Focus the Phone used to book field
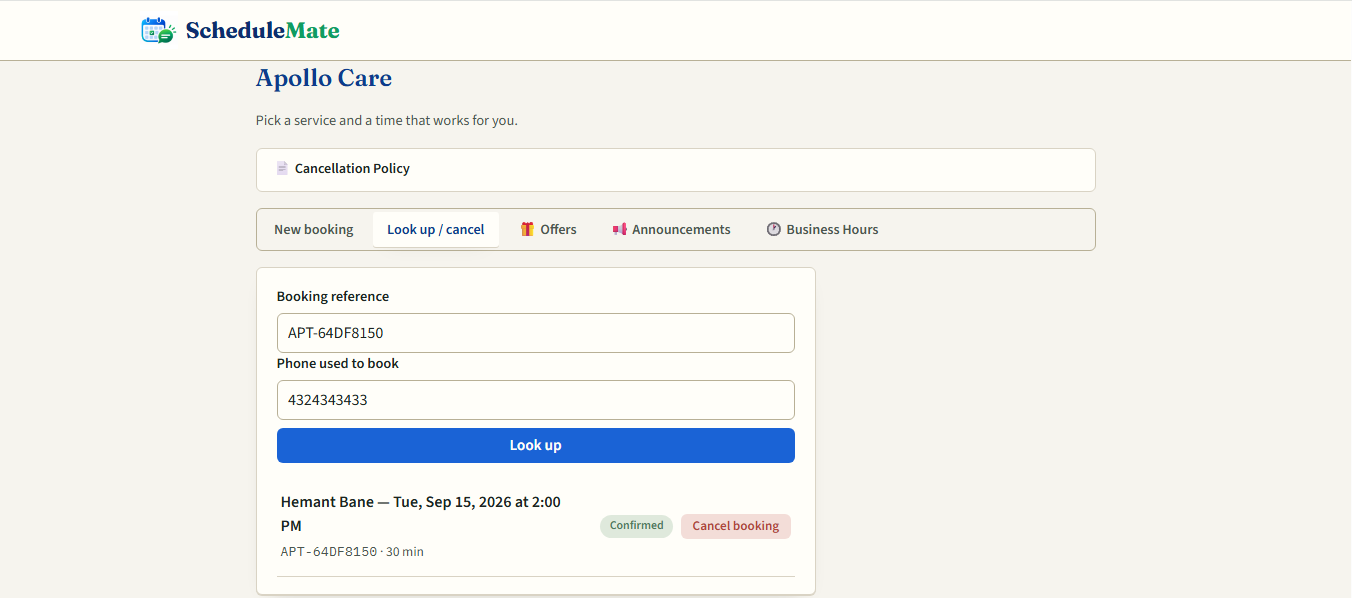The width and height of the screenshot is (1352, 598). (x=536, y=400)
